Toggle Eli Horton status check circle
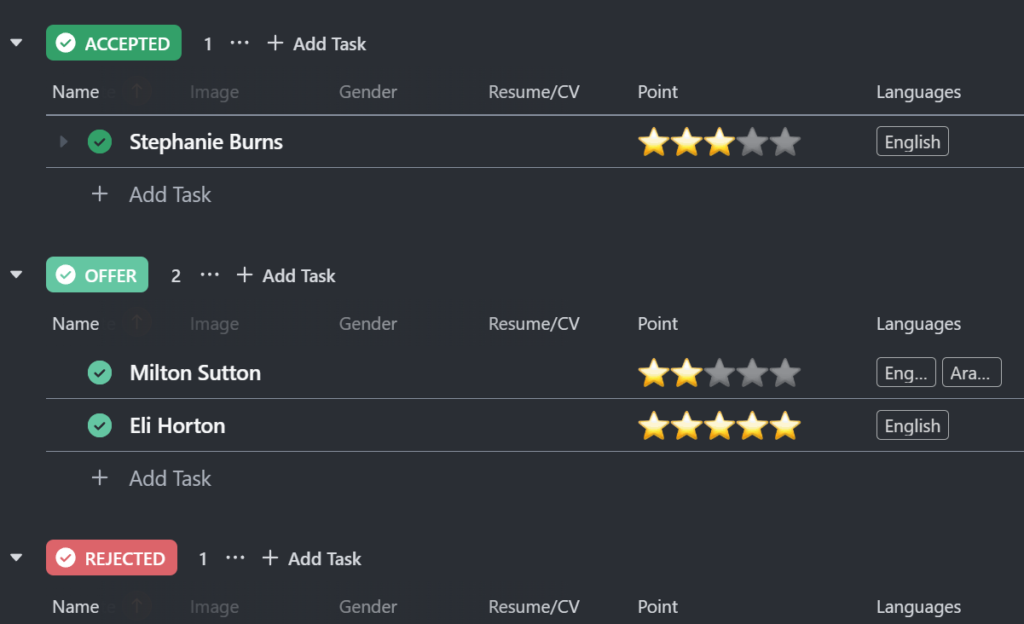Image resolution: width=1024 pixels, height=624 pixels. [99, 426]
